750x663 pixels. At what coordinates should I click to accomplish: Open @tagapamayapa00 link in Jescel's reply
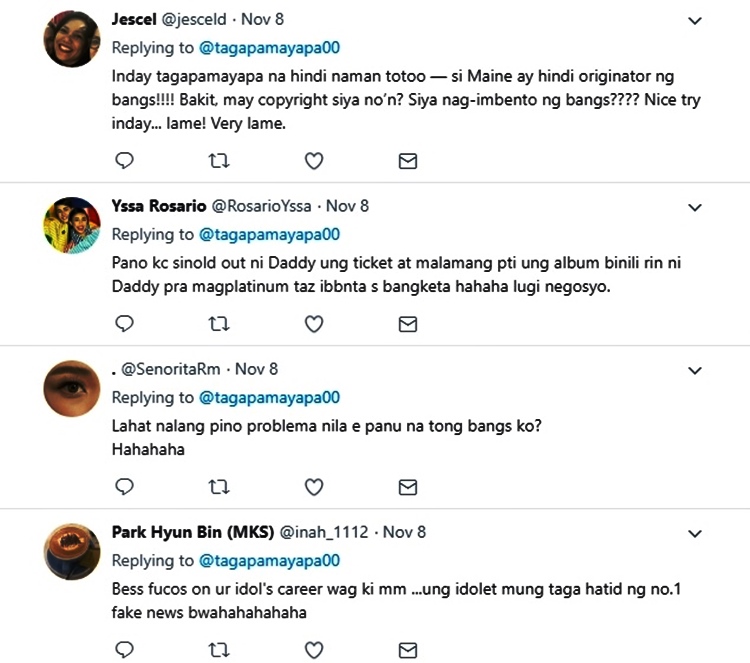(x=270, y=47)
